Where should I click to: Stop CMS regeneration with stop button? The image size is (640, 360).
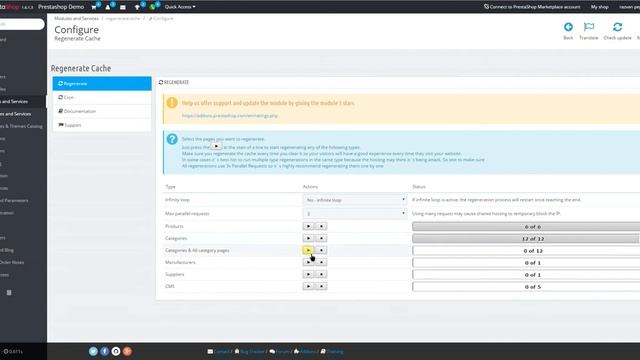[x=321, y=287]
